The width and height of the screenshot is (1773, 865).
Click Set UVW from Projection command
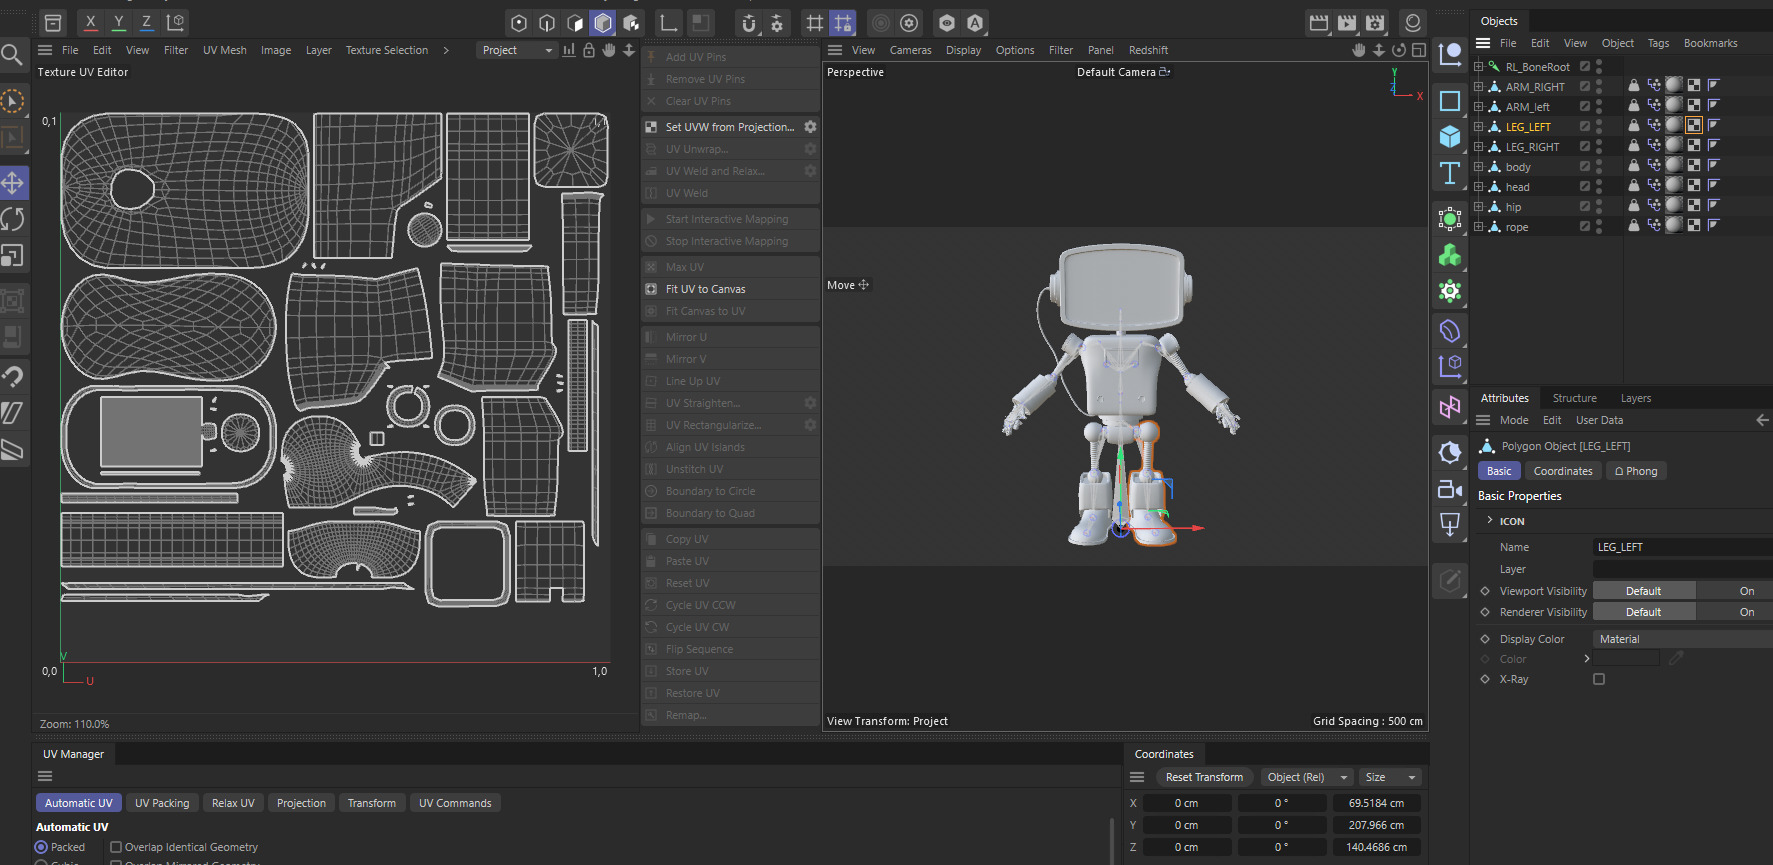tap(730, 127)
